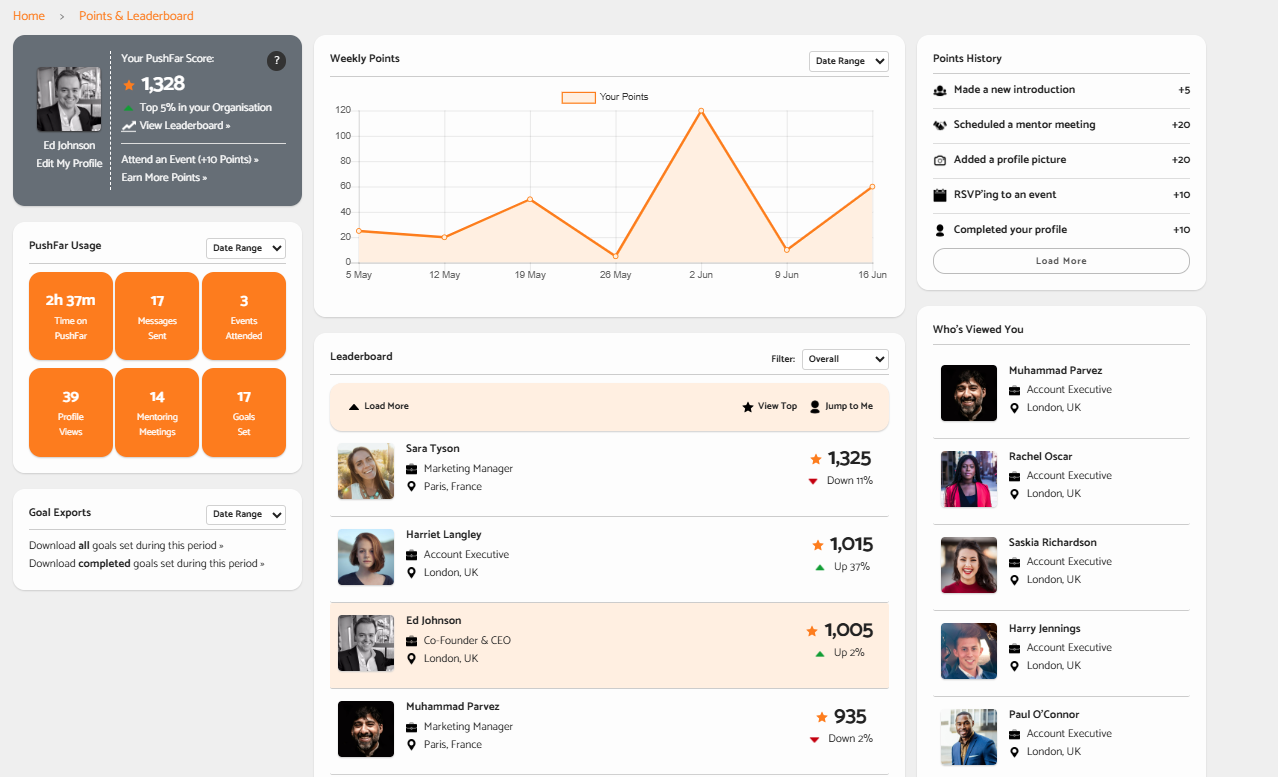This screenshot has height=777, width=1278.
Task: Open the Profile Views usage tile
Action: pyautogui.click(x=71, y=412)
